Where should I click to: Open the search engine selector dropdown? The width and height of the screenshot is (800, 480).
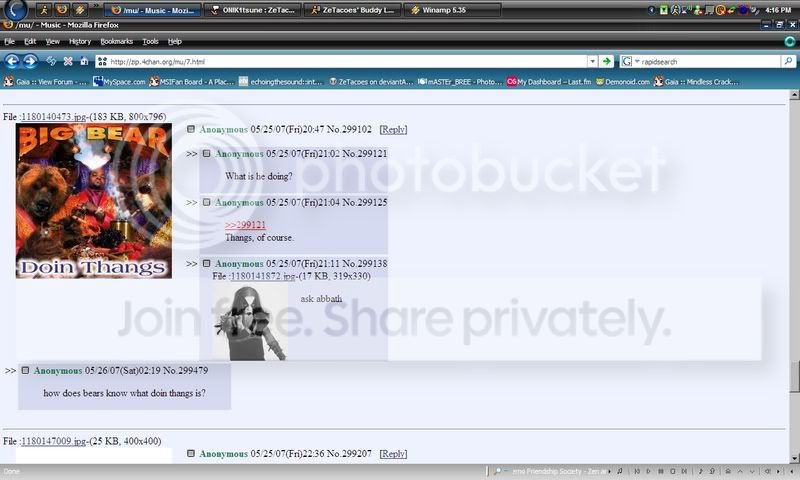click(x=637, y=61)
